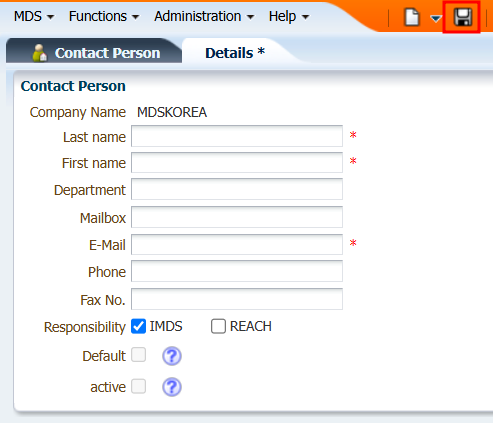Toggle the active checkbox
The height and width of the screenshot is (423, 493).
[x=138, y=386]
